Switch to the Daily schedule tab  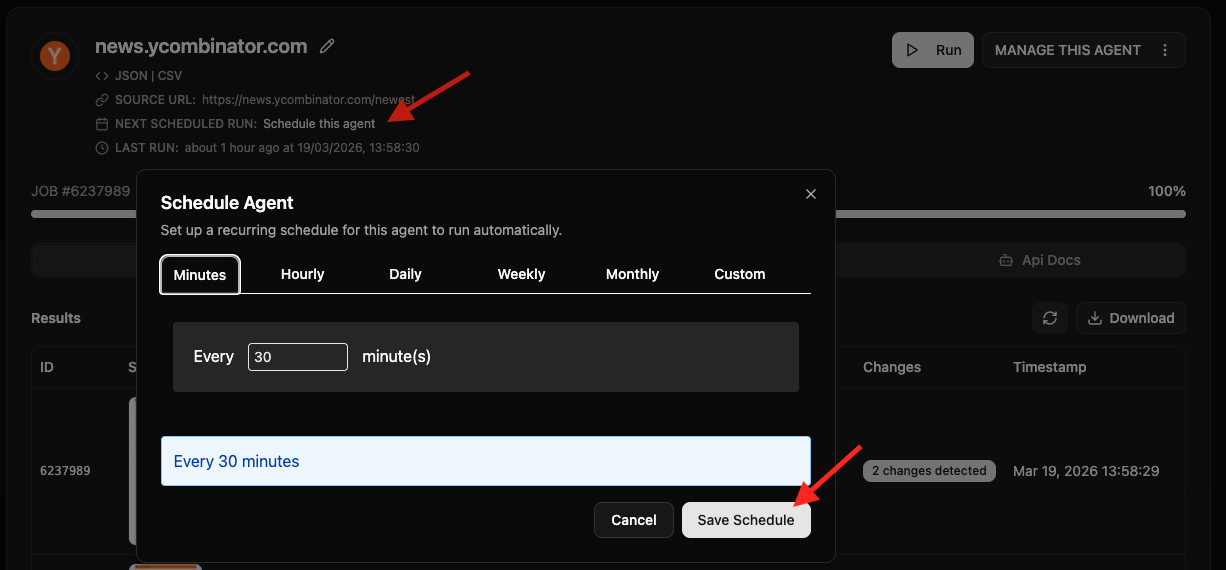(x=405, y=274)
